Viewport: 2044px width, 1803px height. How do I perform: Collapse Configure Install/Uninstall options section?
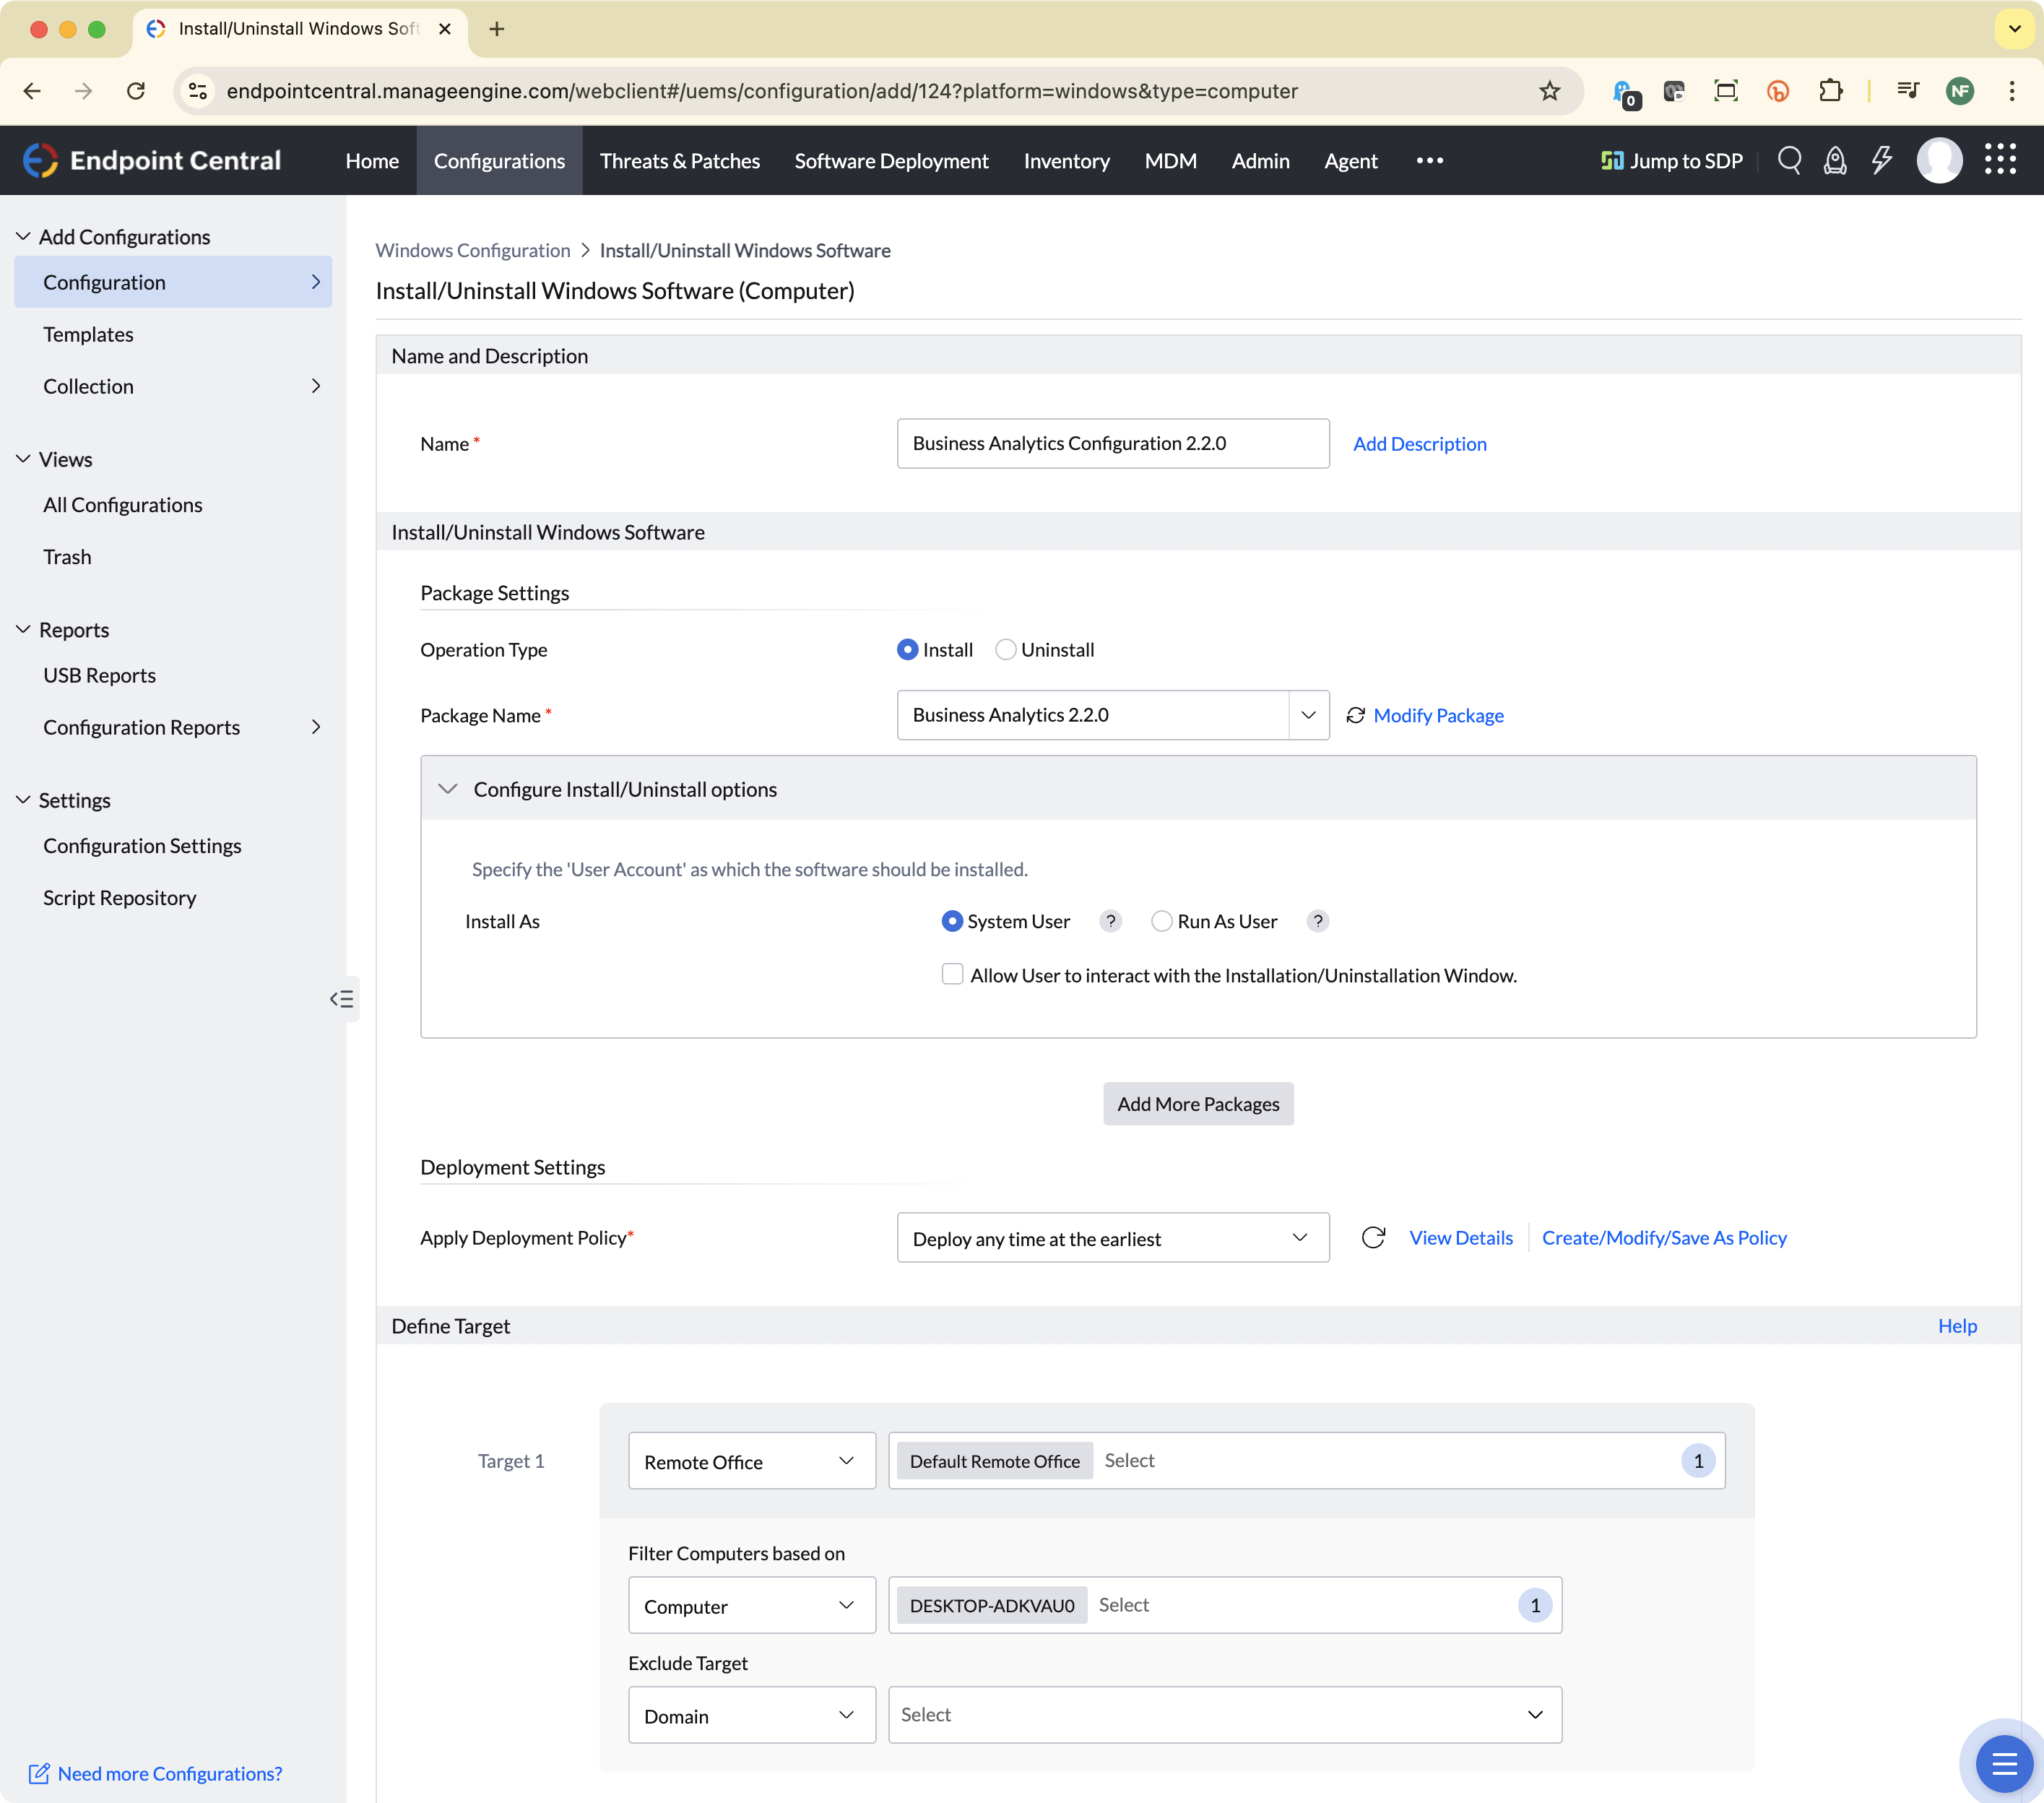[x=448, y=789]
